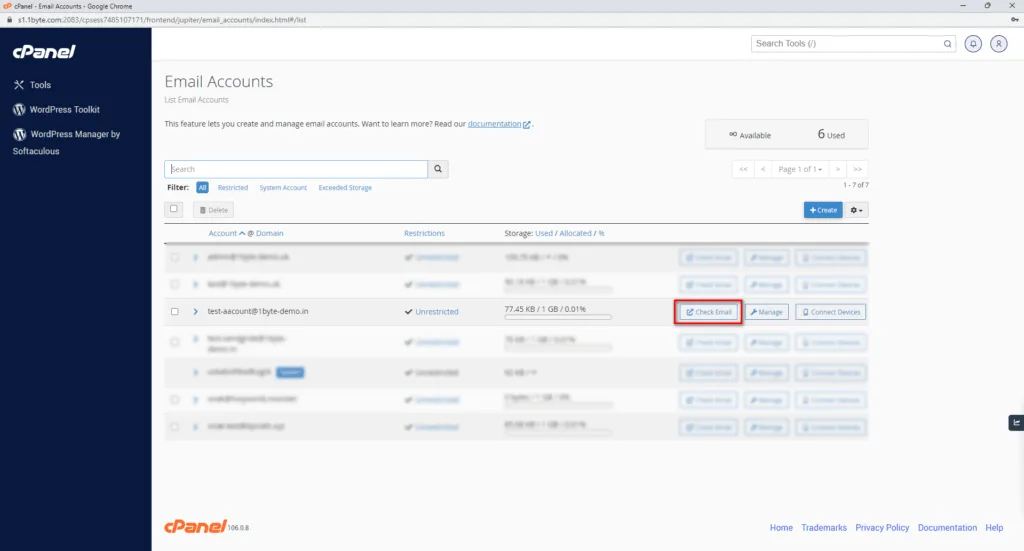
Task: Tick the checkbox for test-aacount@1byte-demo.in
Action: coord(174,311)
